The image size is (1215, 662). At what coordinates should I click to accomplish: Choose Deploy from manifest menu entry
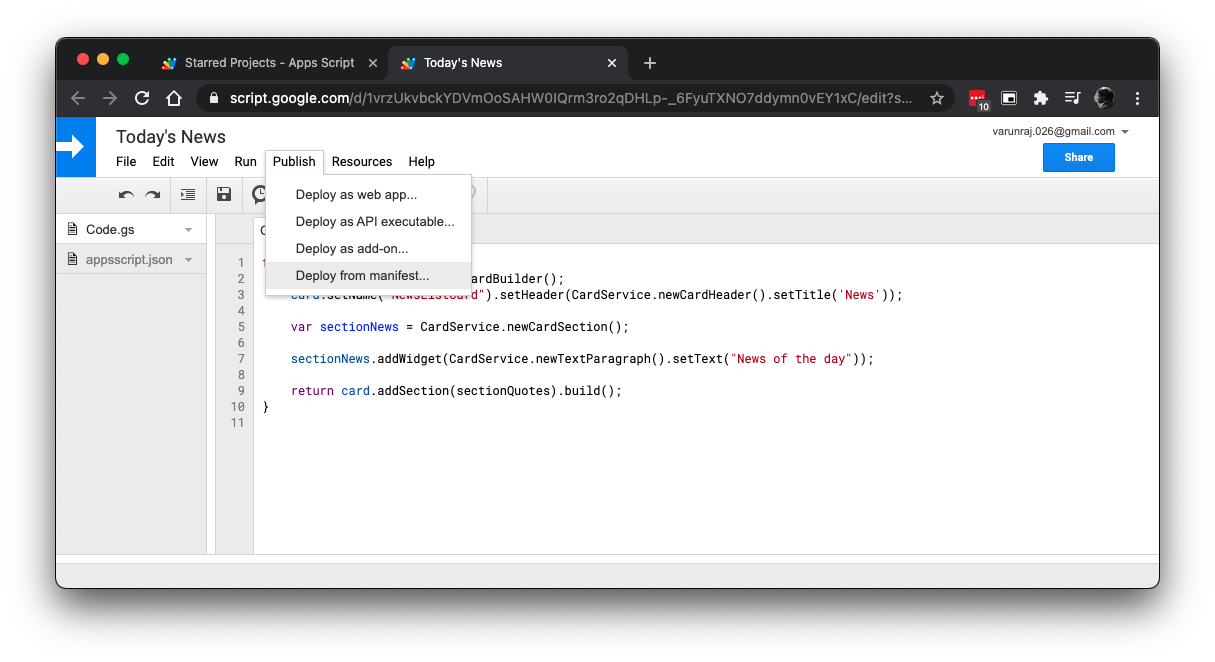click(x=362, y=276)
